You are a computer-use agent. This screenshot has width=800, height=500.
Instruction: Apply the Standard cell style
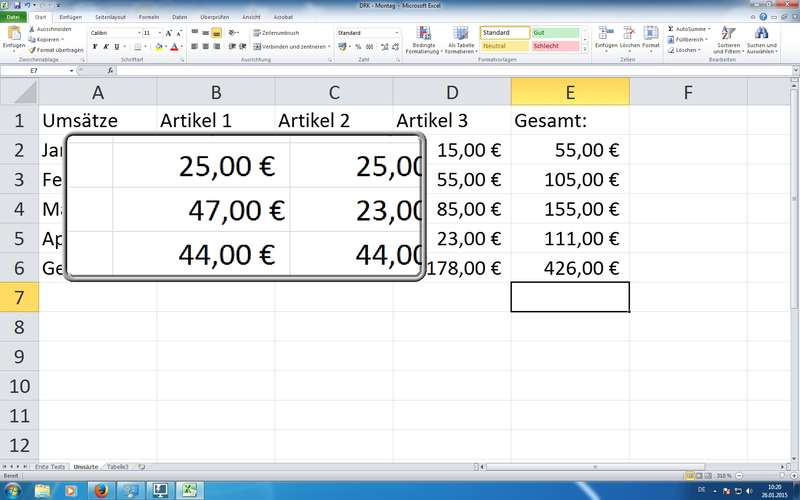point(505,33)
